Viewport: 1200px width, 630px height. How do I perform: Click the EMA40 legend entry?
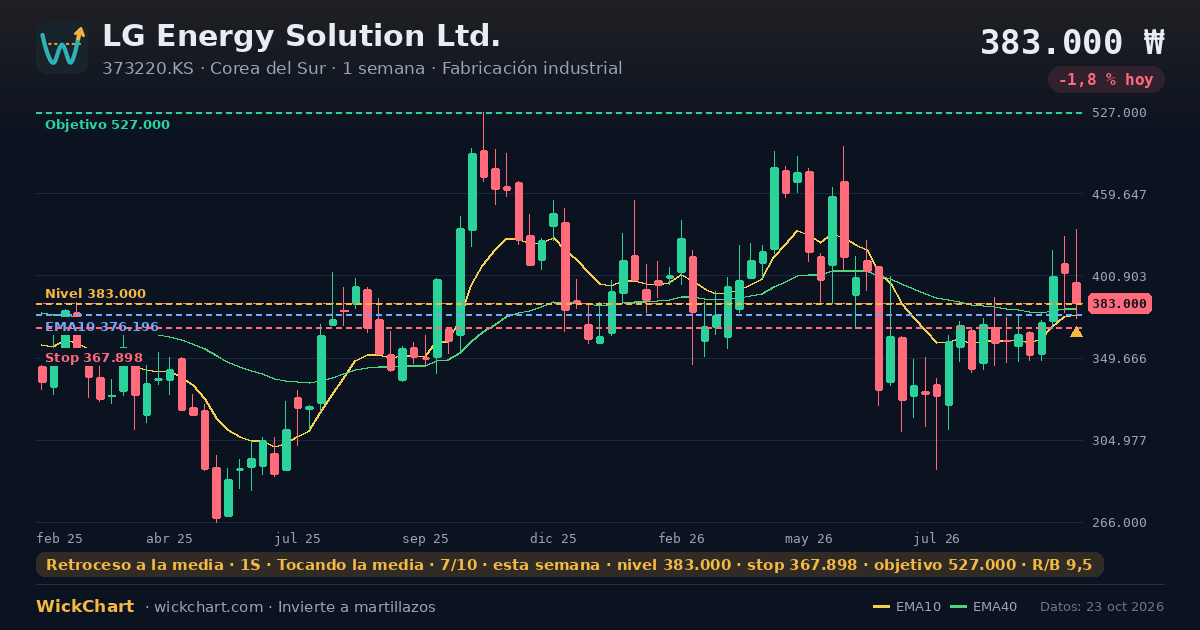(984, 607)
